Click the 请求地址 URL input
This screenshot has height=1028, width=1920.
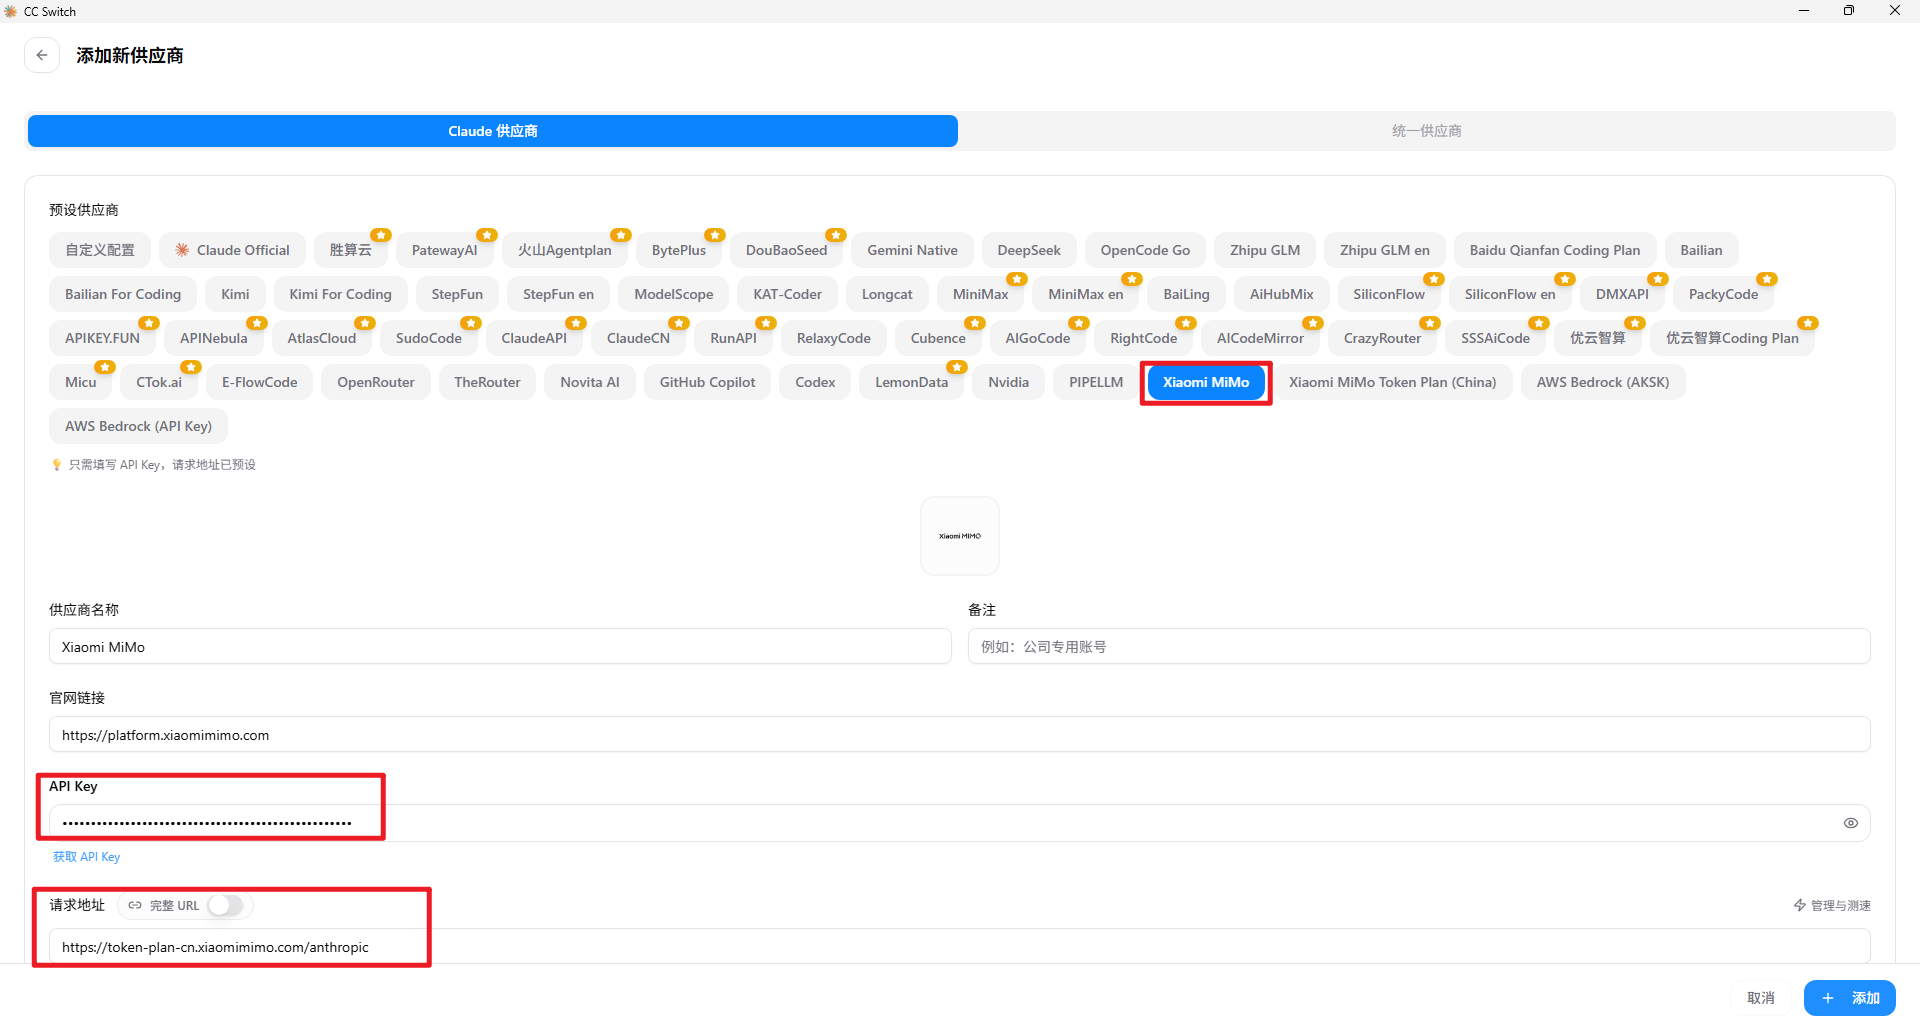pyautogui.click(x=960, y=947)
